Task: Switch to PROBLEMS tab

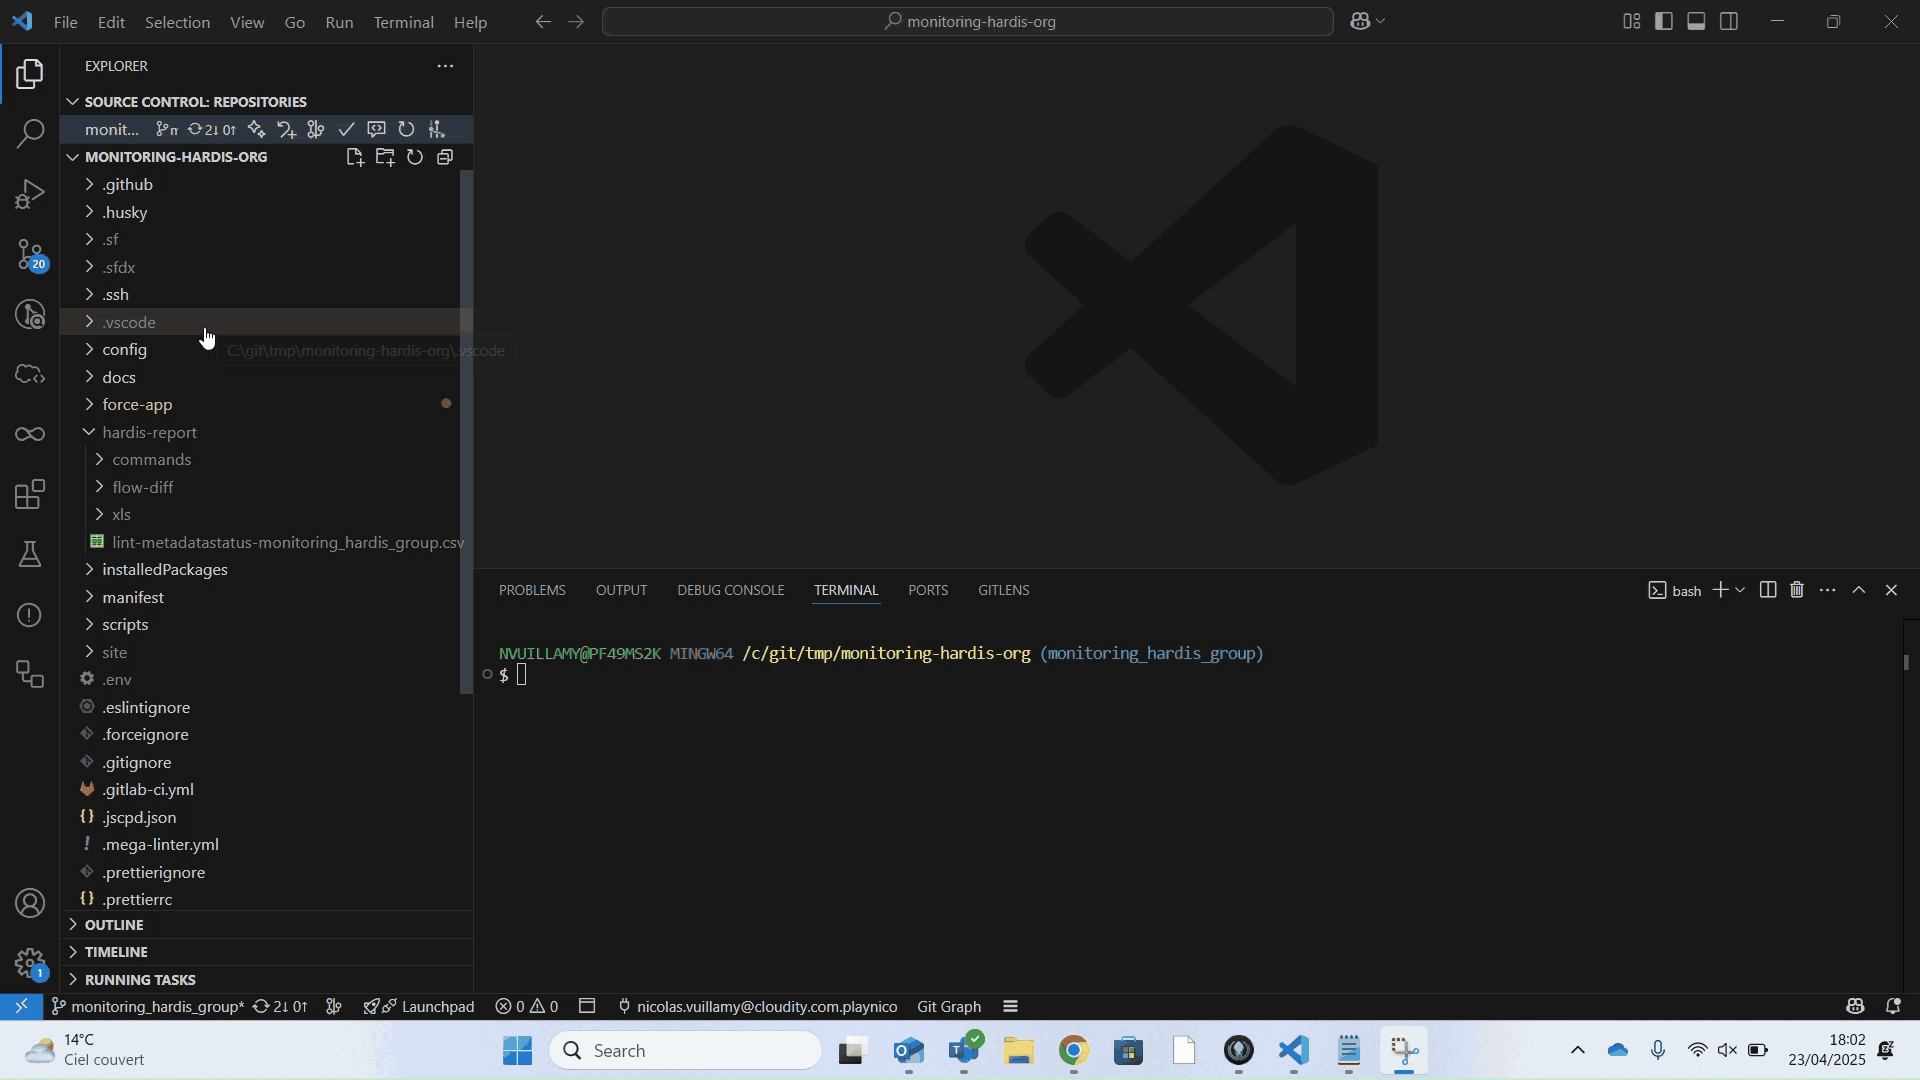Action: (x=532, y=590)
